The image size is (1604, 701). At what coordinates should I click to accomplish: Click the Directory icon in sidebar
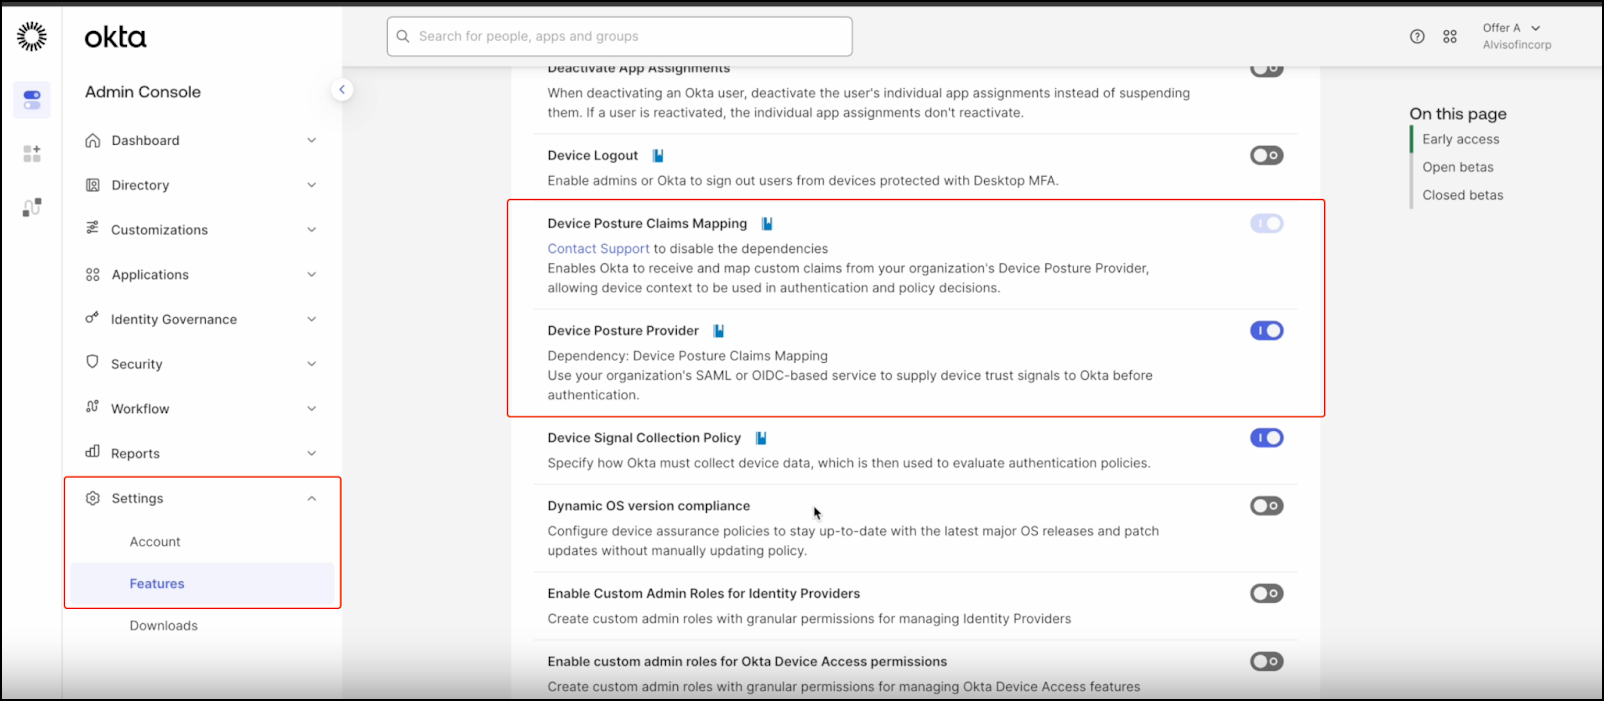[x=93, y=185]
